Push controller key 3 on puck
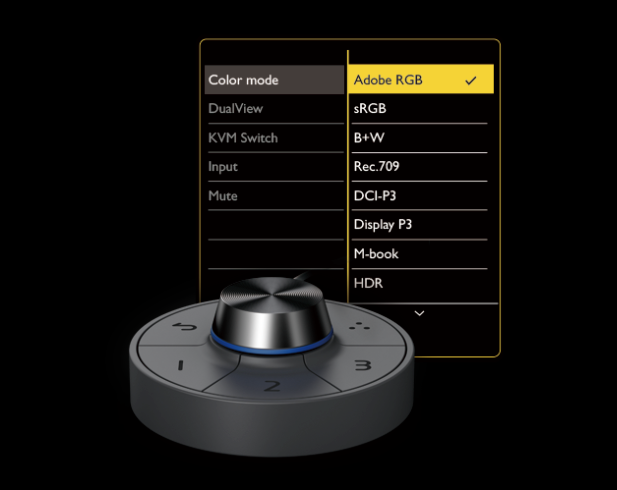Screen dimensions: 617x490 (x=362, y=365)
